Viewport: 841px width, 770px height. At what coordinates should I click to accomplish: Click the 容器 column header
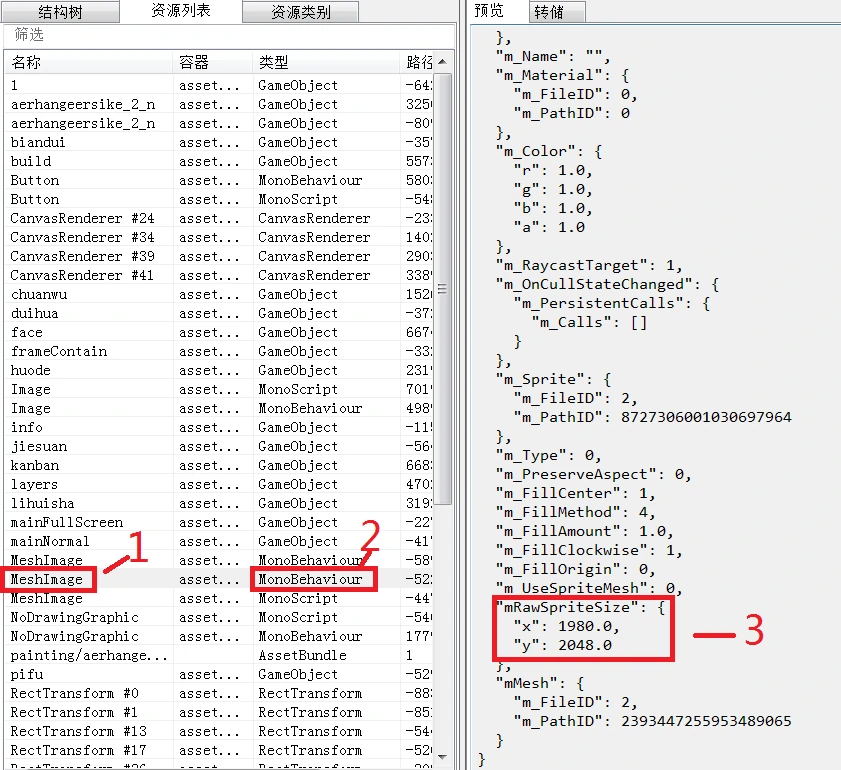pos(210,62)
